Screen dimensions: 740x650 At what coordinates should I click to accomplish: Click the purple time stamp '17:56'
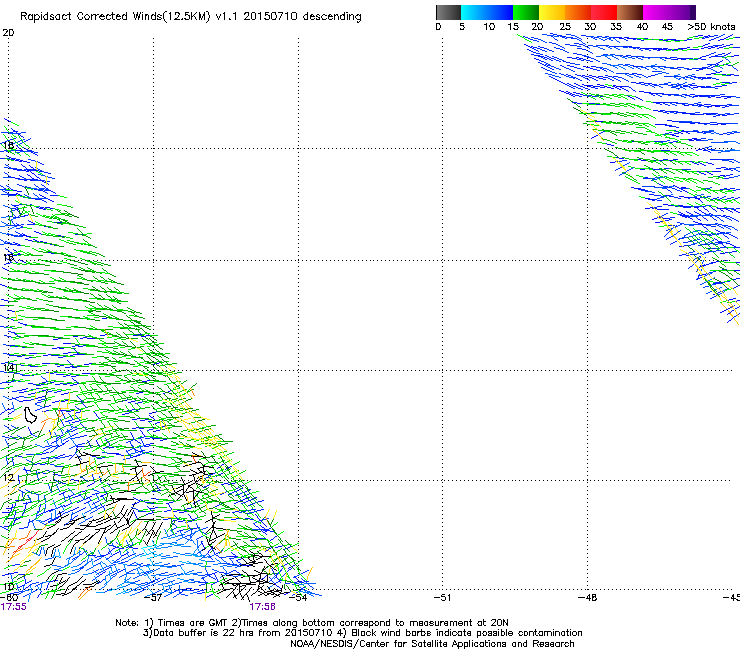click(262, 607)
